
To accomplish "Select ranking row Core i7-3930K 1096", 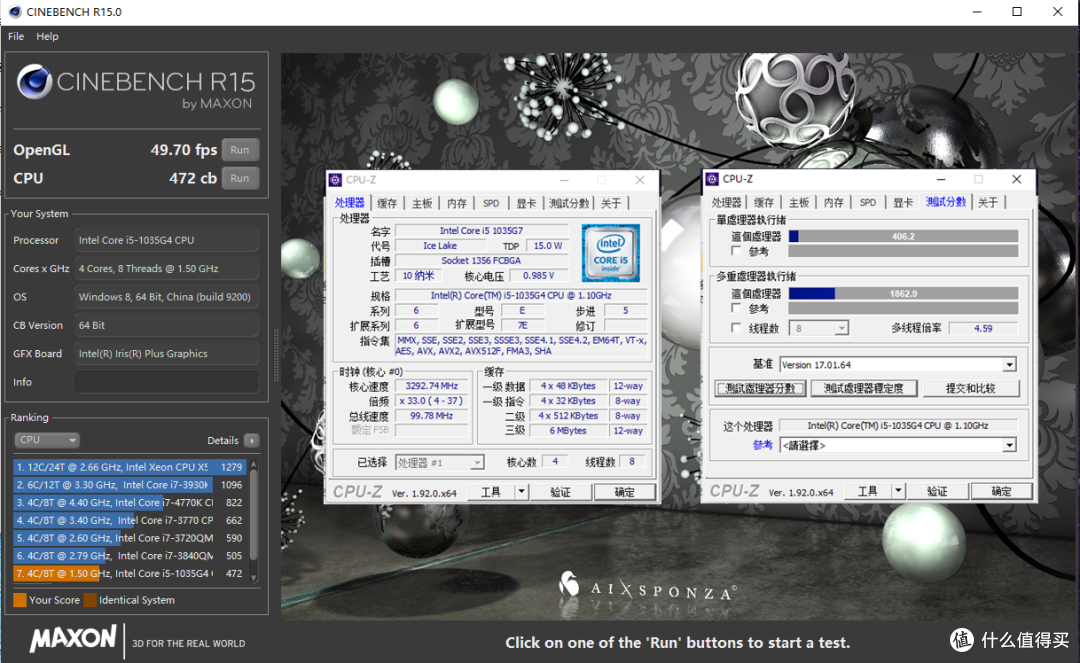I will pos(129,485).
